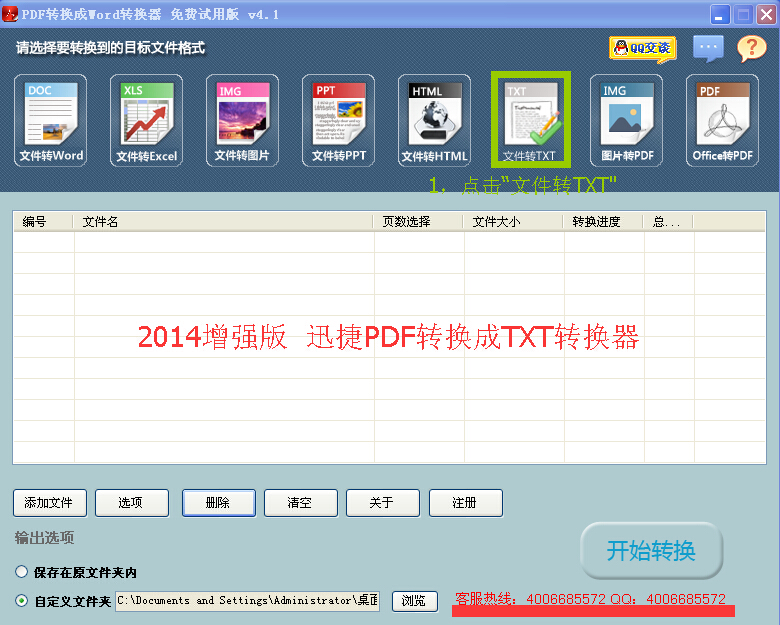Click the 清空 button to clear list

tap(301, 503)
